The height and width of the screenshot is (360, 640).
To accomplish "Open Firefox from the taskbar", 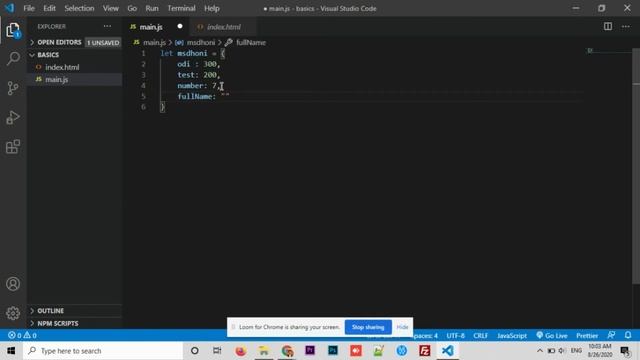I will point(241,351).
